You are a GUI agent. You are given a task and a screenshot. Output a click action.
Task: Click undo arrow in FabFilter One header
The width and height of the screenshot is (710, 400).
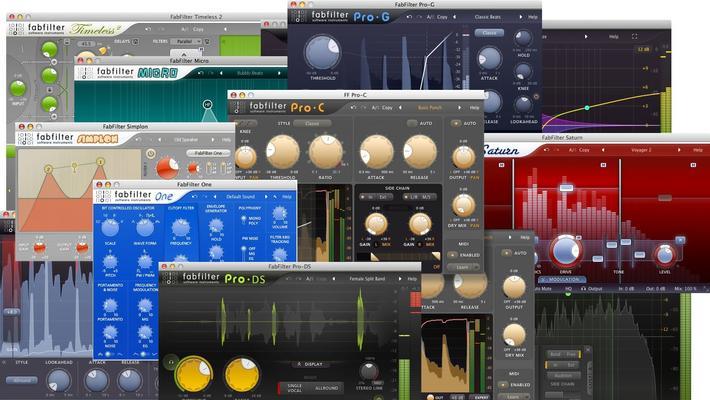pos(195,197)
